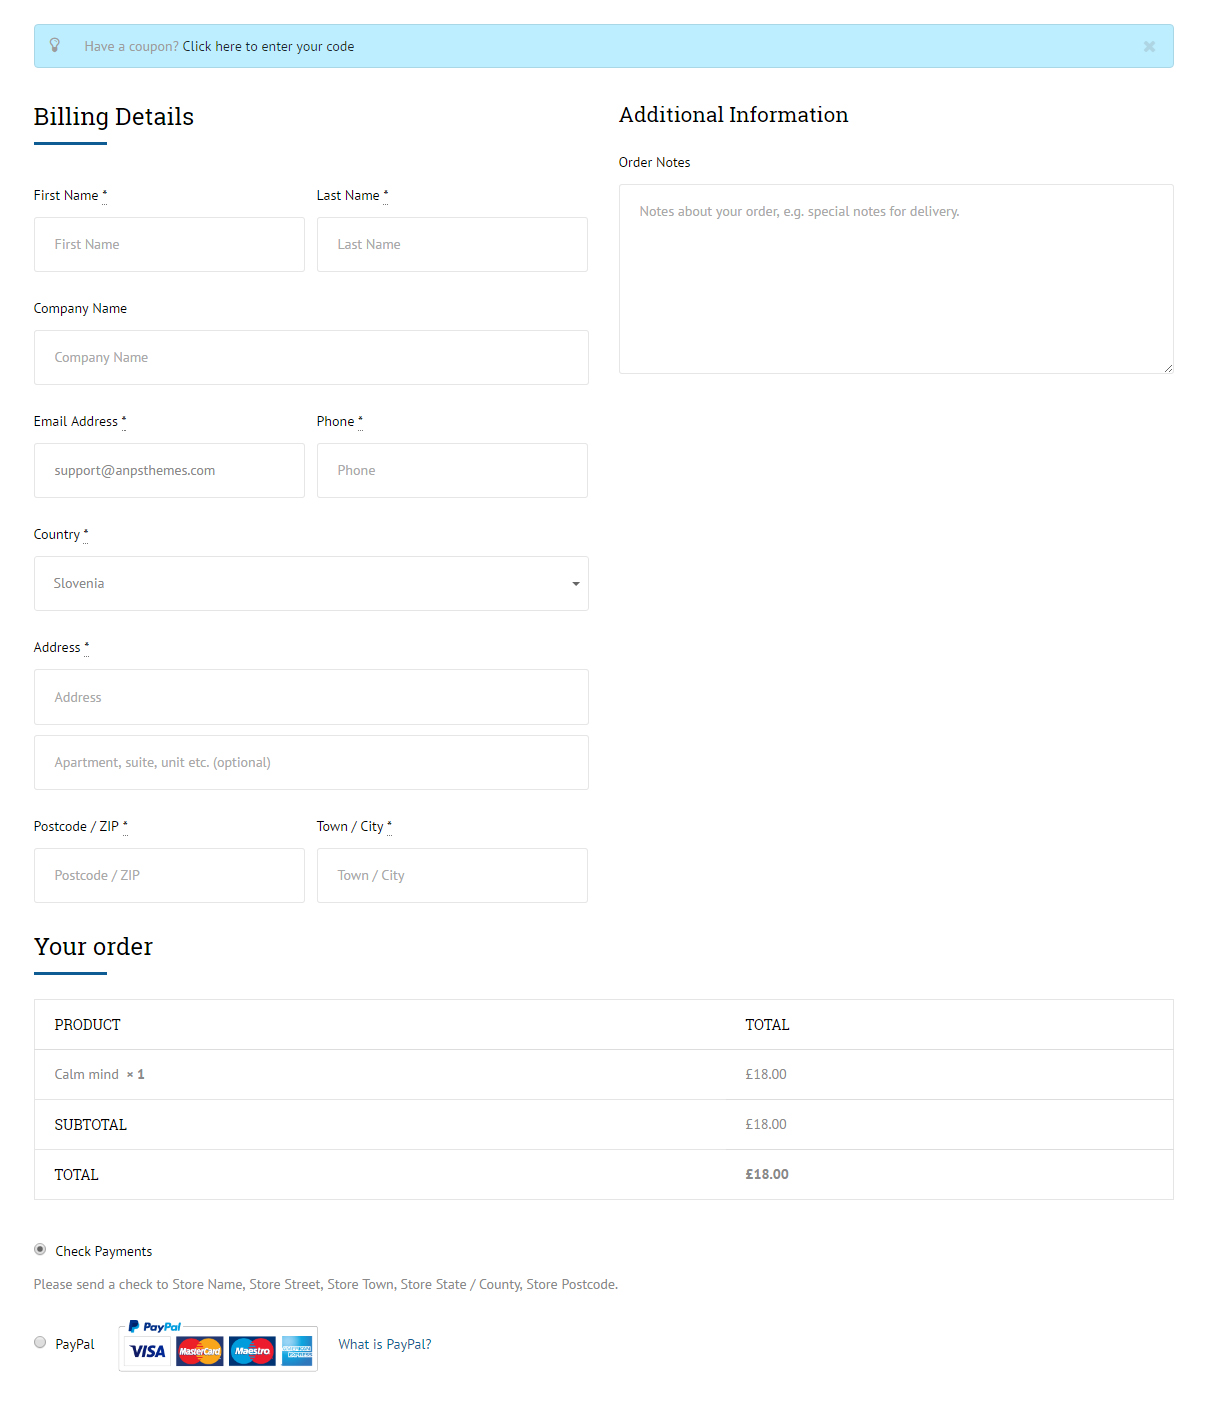This screenshot has height=1401, width=1212.
Task: Click the 'Calm mind' product row text
Action: point(87,1074)
